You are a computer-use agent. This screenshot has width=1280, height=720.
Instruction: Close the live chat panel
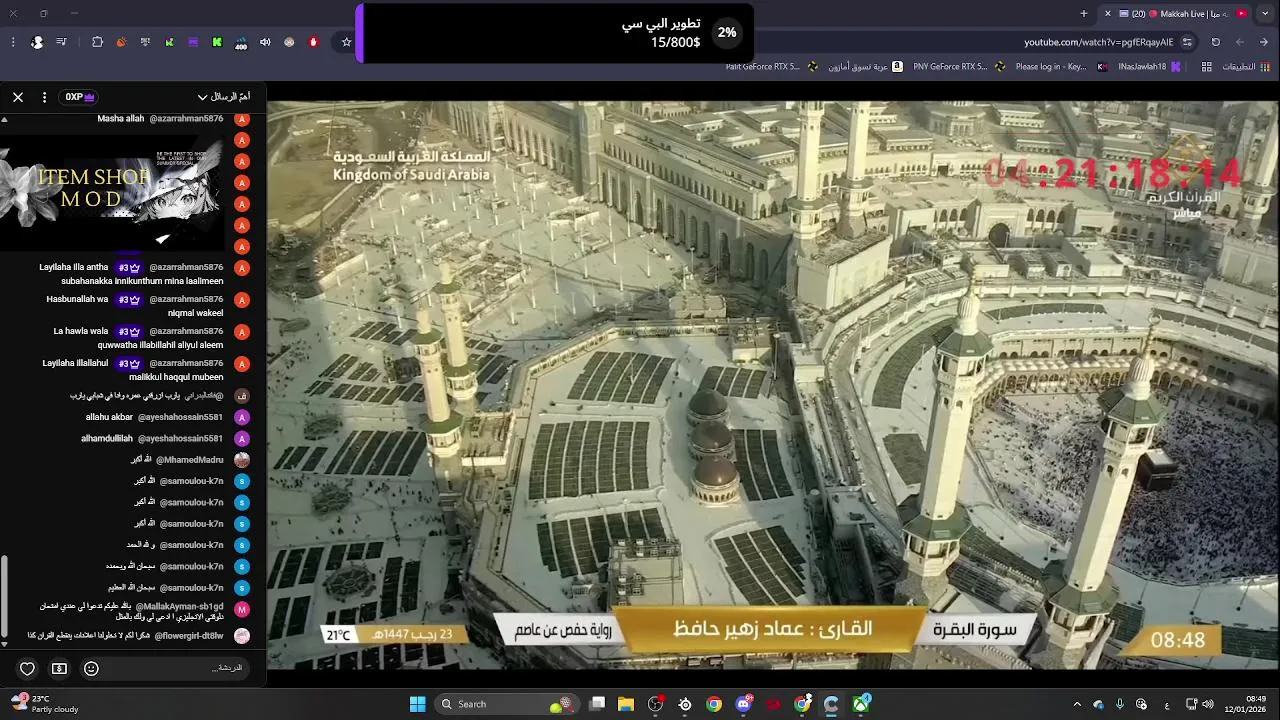coord(18,97)
